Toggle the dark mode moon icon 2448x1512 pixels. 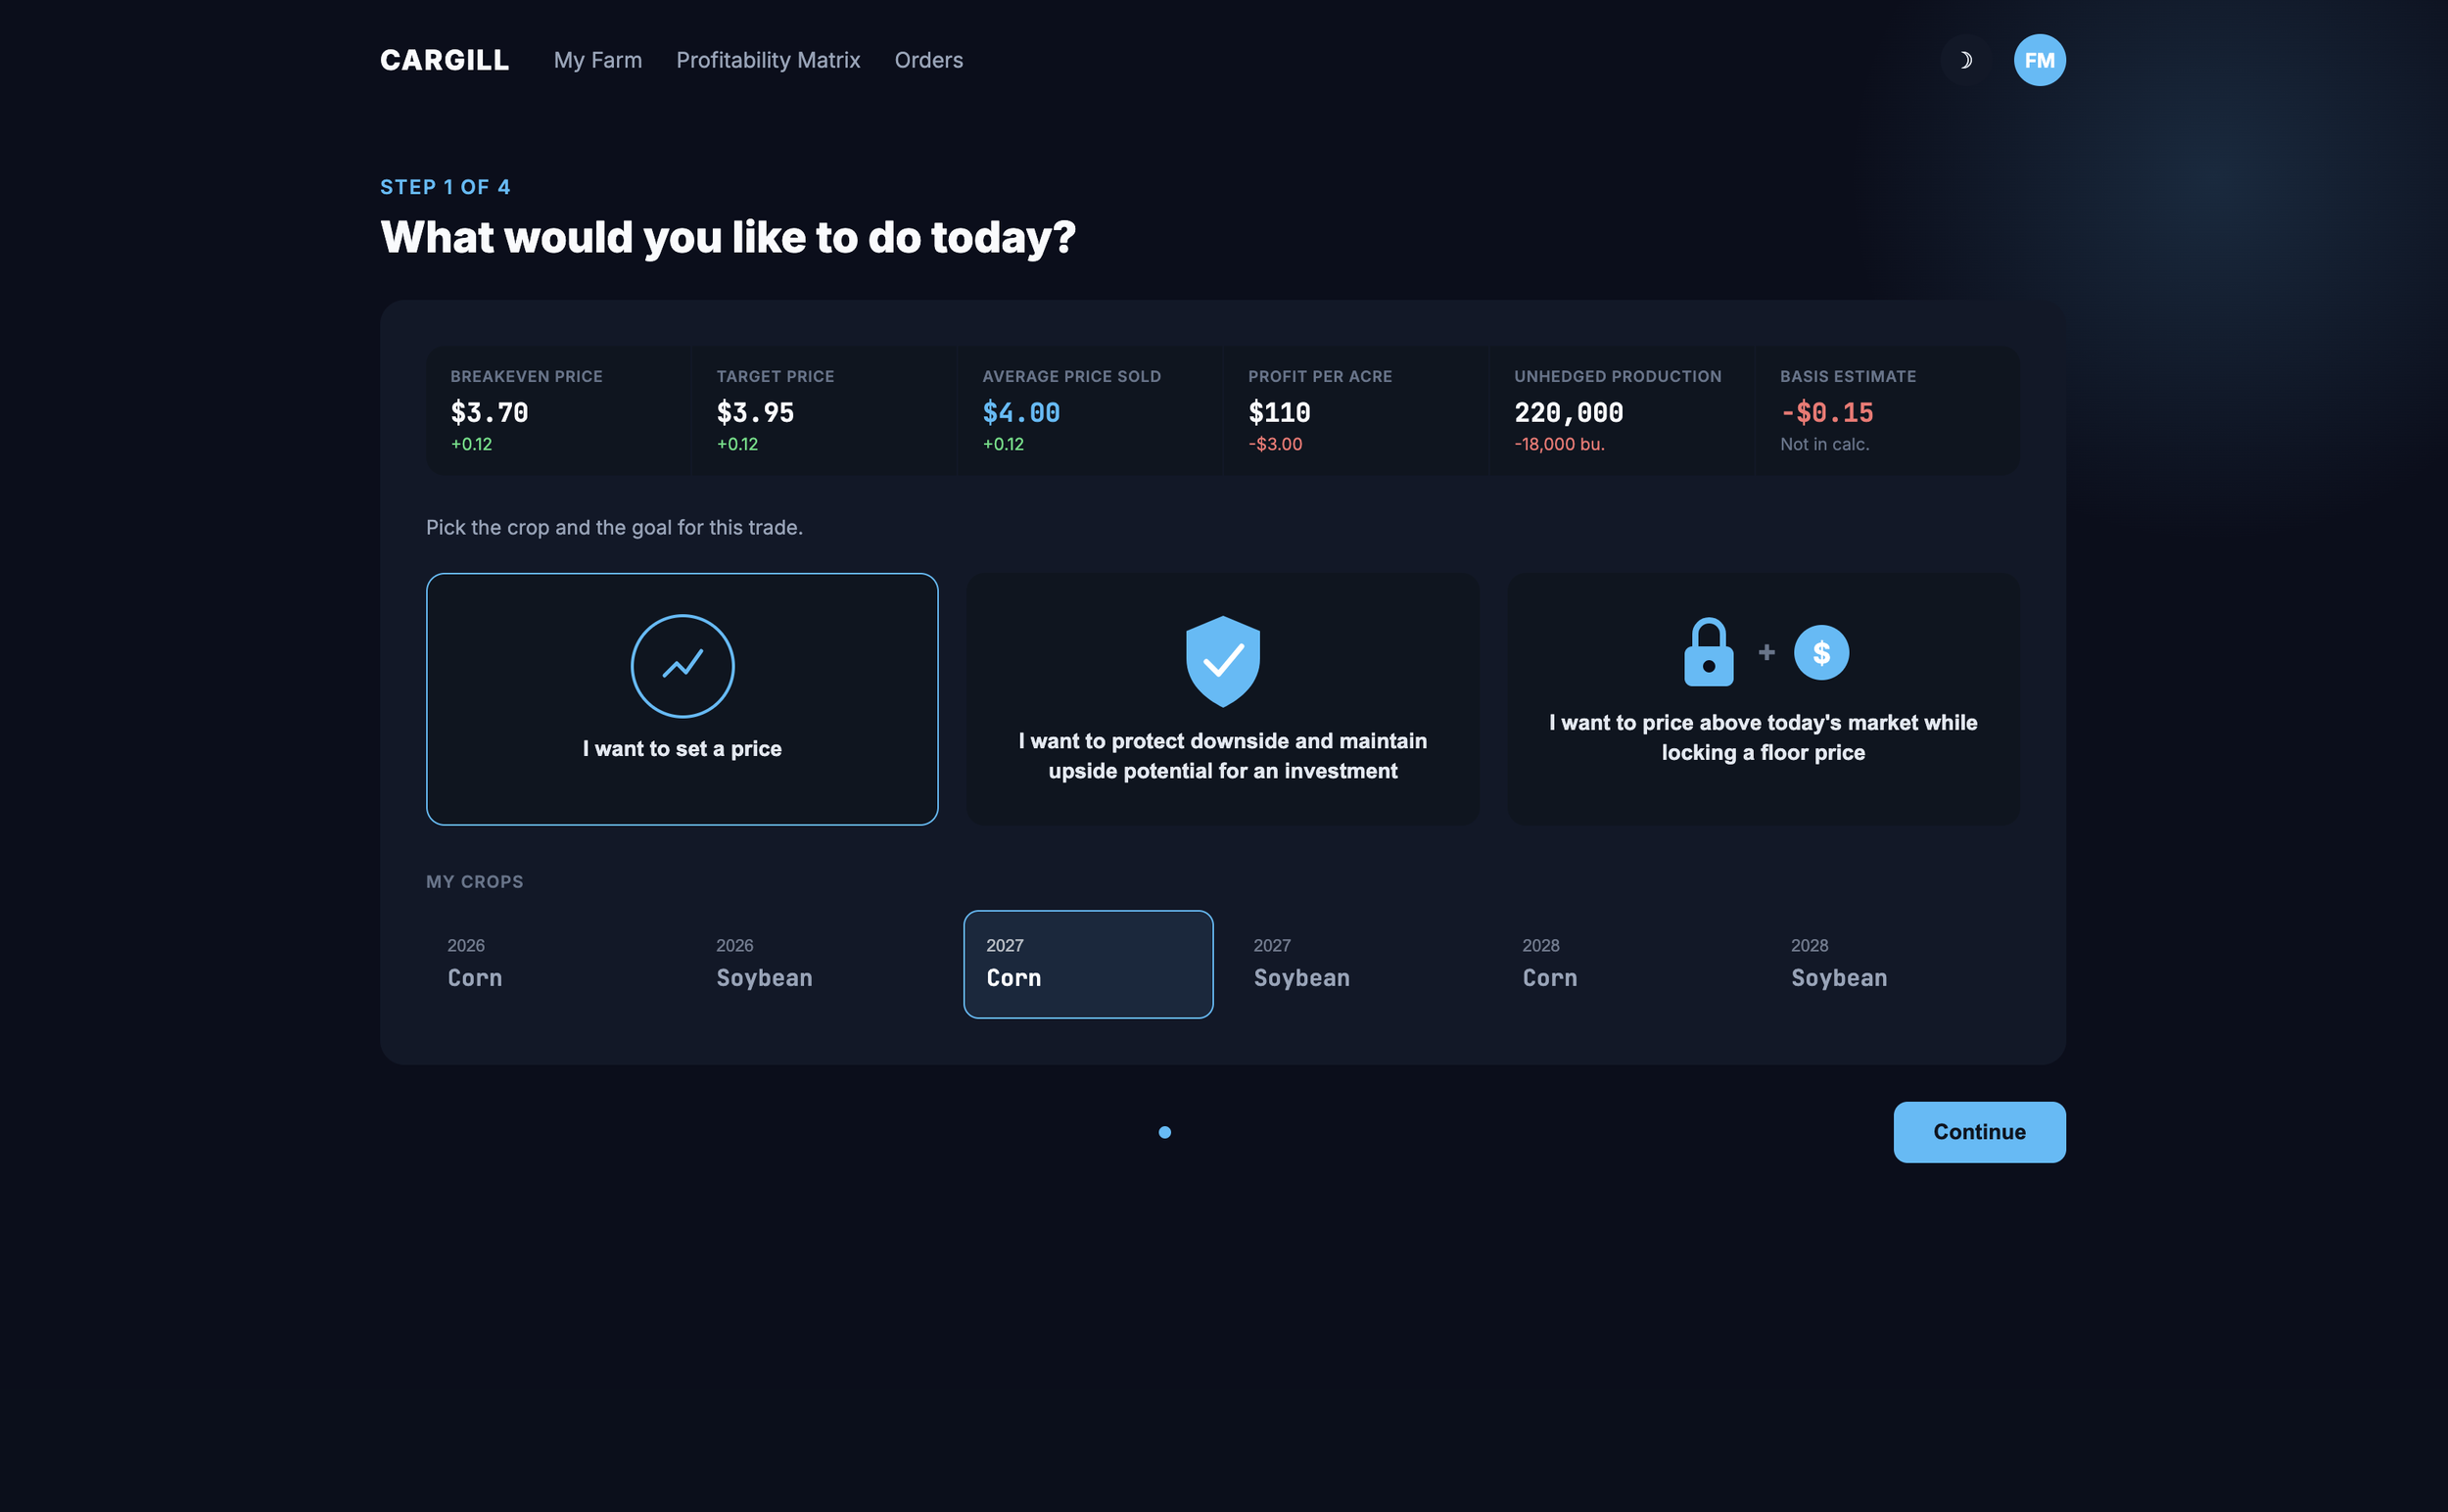[1965, 60]
